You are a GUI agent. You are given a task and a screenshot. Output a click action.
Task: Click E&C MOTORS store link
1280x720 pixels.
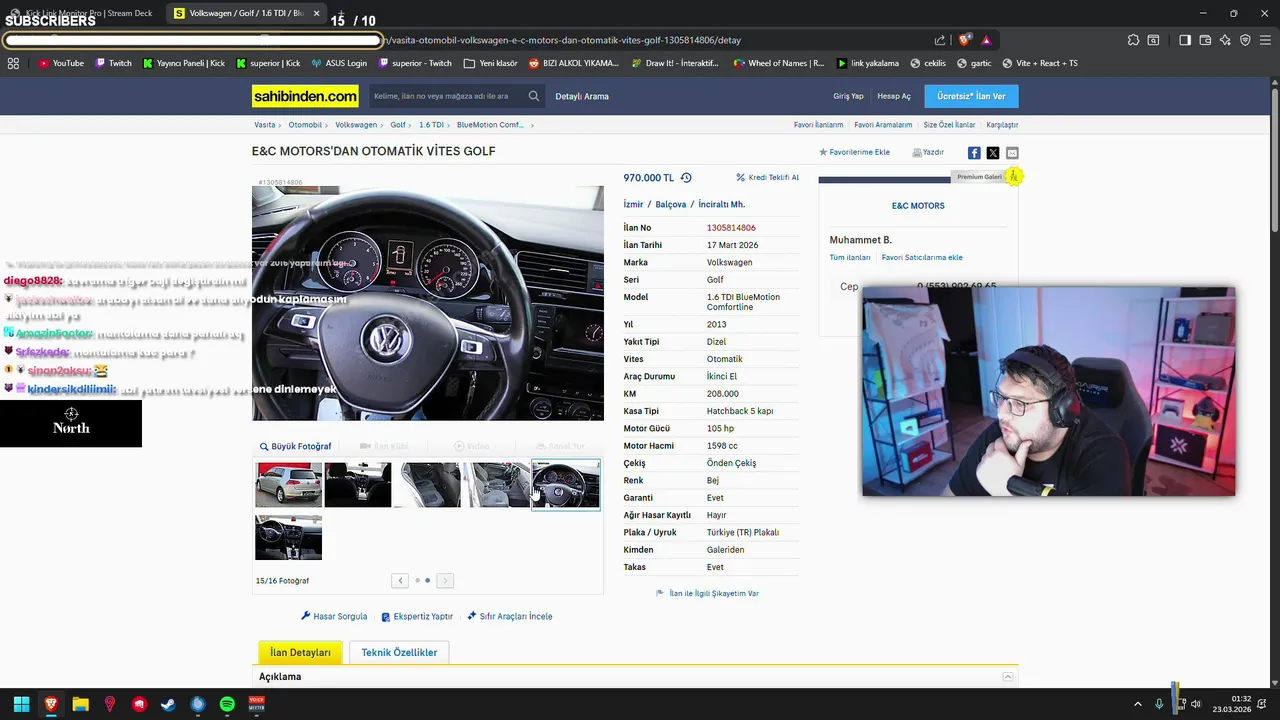(918, 205)
